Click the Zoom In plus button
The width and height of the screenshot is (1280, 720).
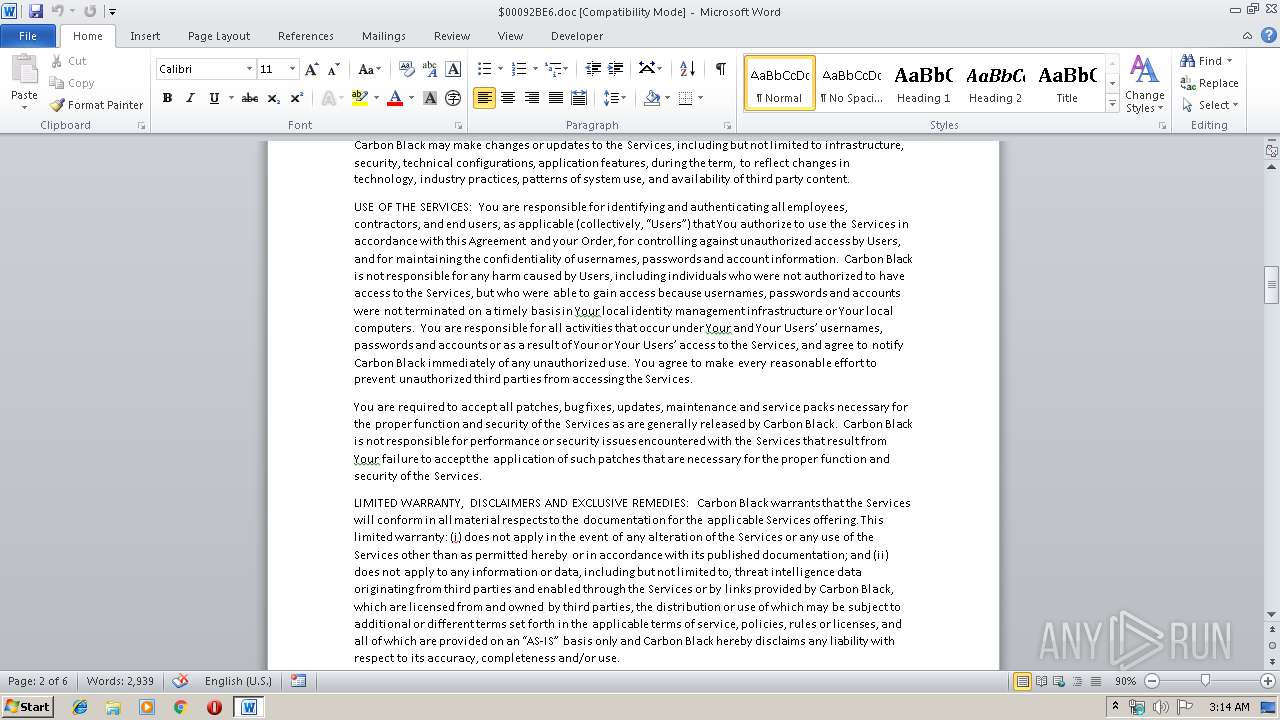[1268, 681]
